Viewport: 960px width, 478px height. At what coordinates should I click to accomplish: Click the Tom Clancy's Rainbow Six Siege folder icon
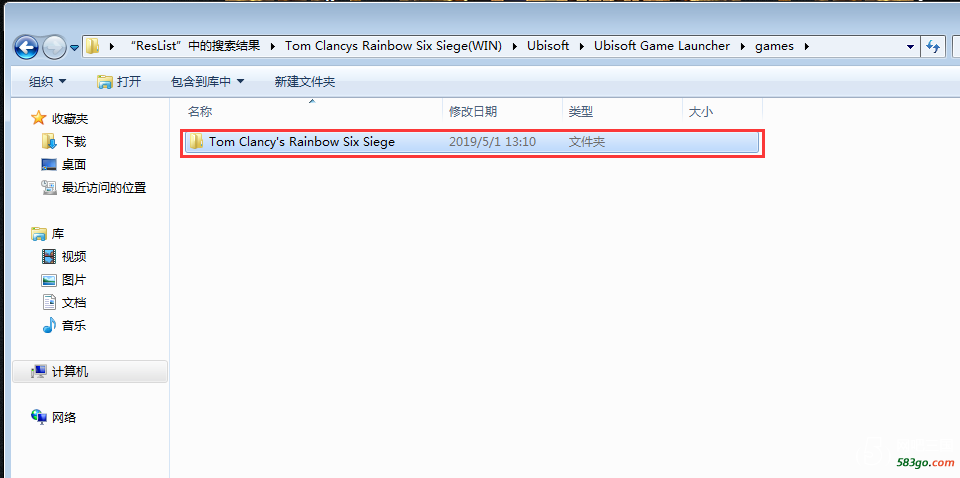[x=196, y=142]
